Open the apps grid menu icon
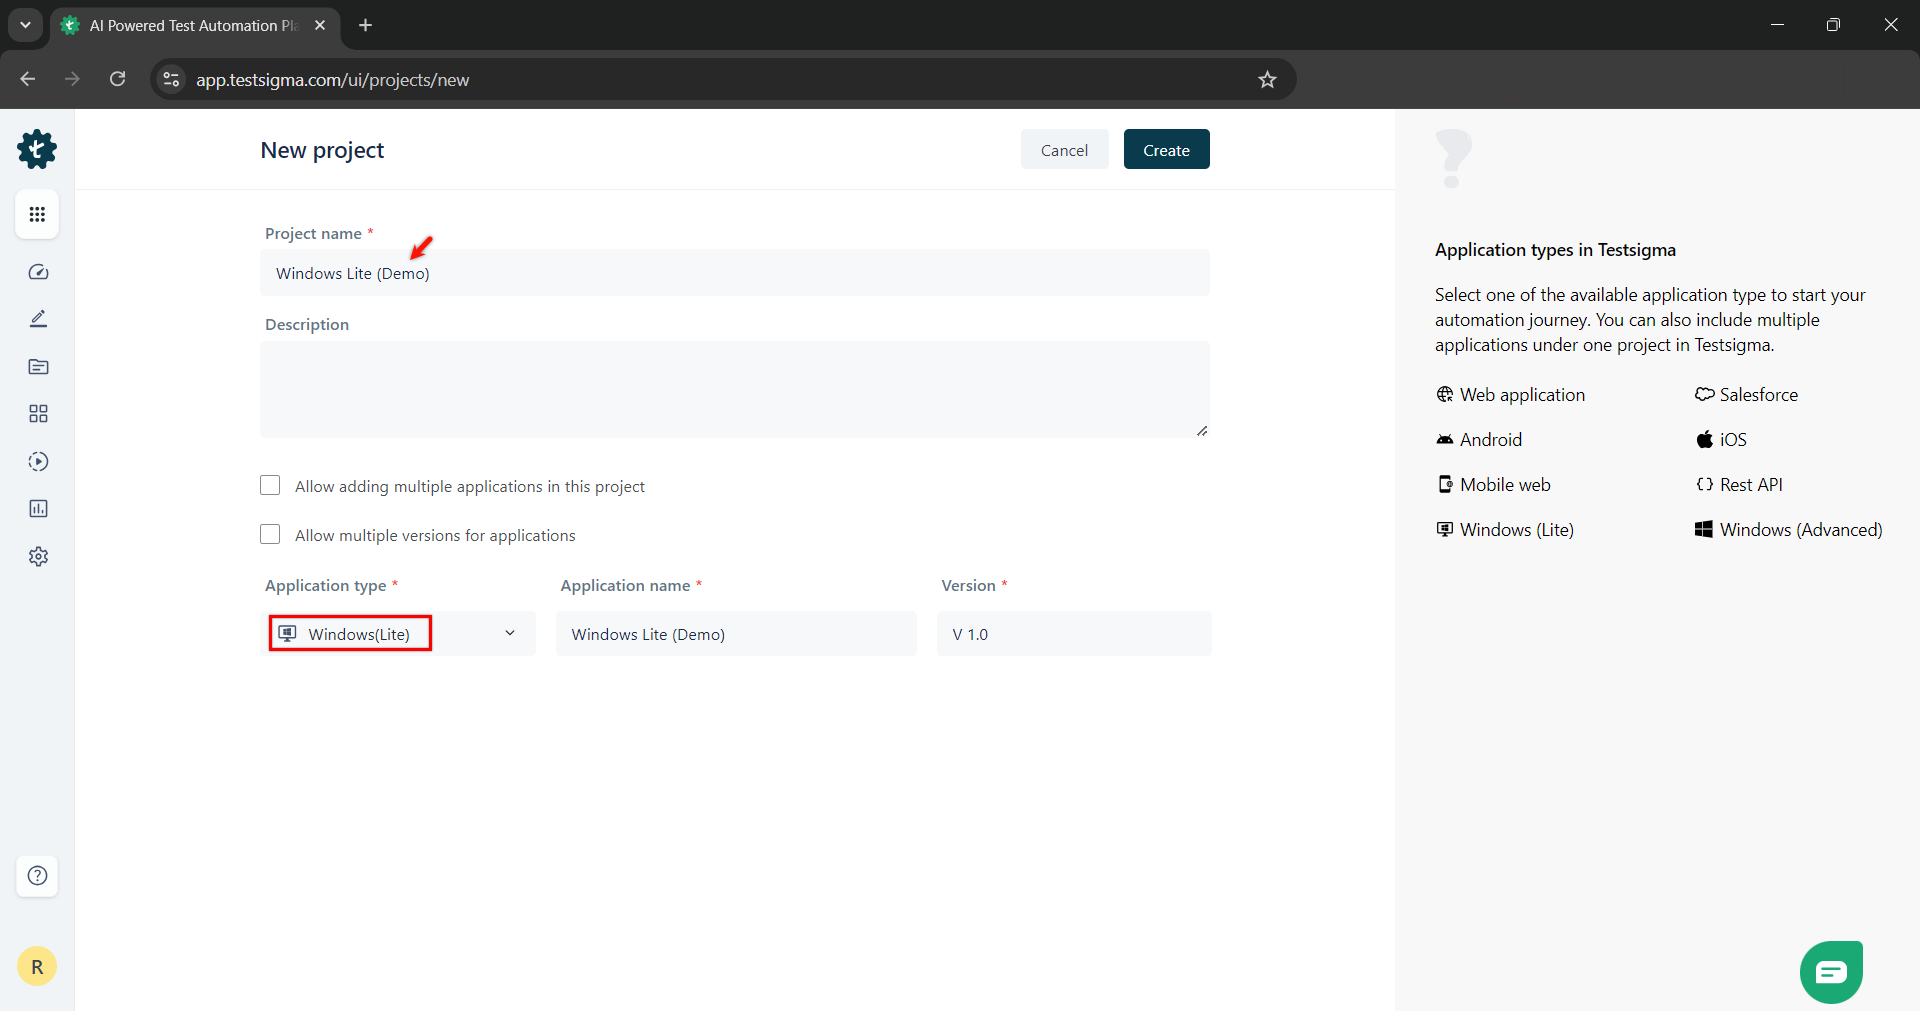 point(37,214)
